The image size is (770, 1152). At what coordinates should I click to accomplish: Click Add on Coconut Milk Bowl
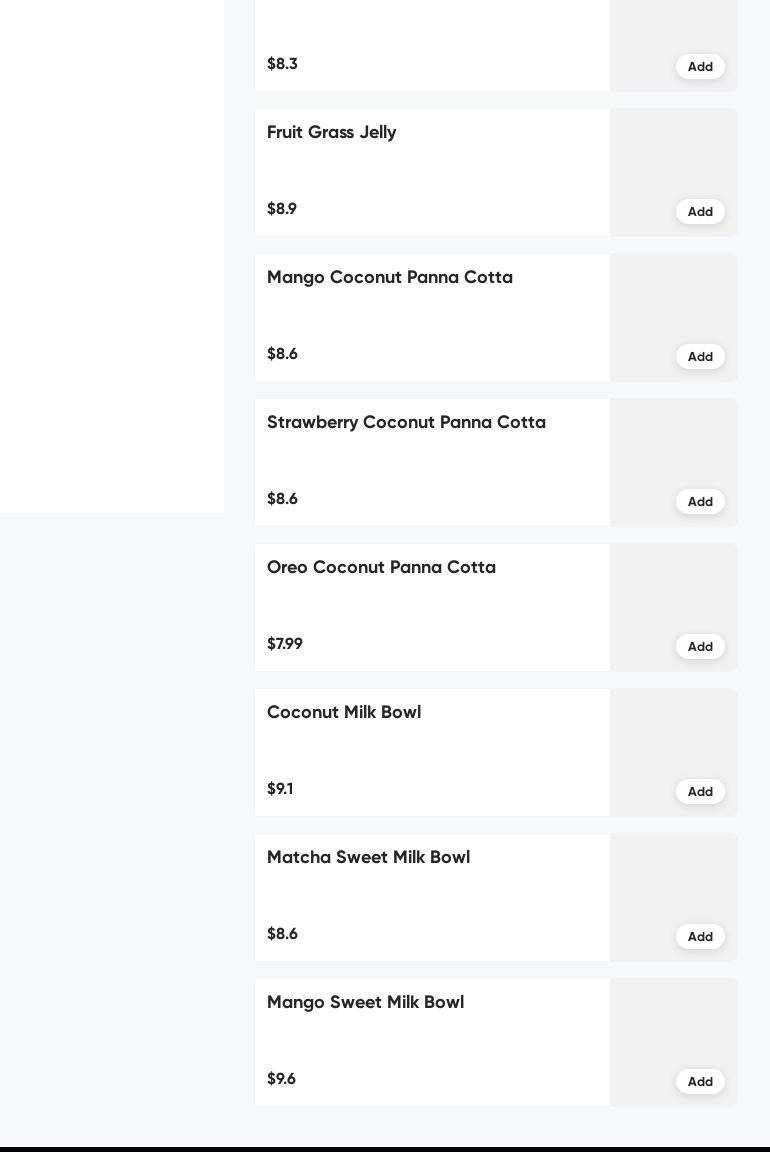click(700, 791)
